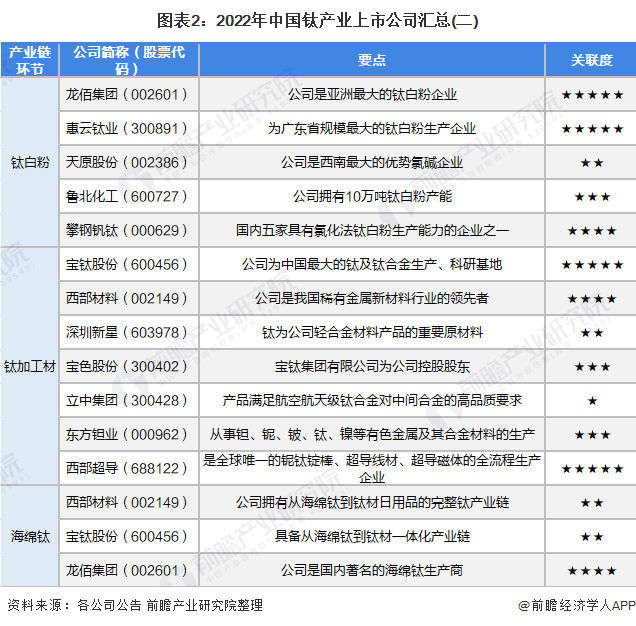This screenshot has width=636, height=626.
Task: Click the 海绵钛 category cell
Action: point(30,536)
